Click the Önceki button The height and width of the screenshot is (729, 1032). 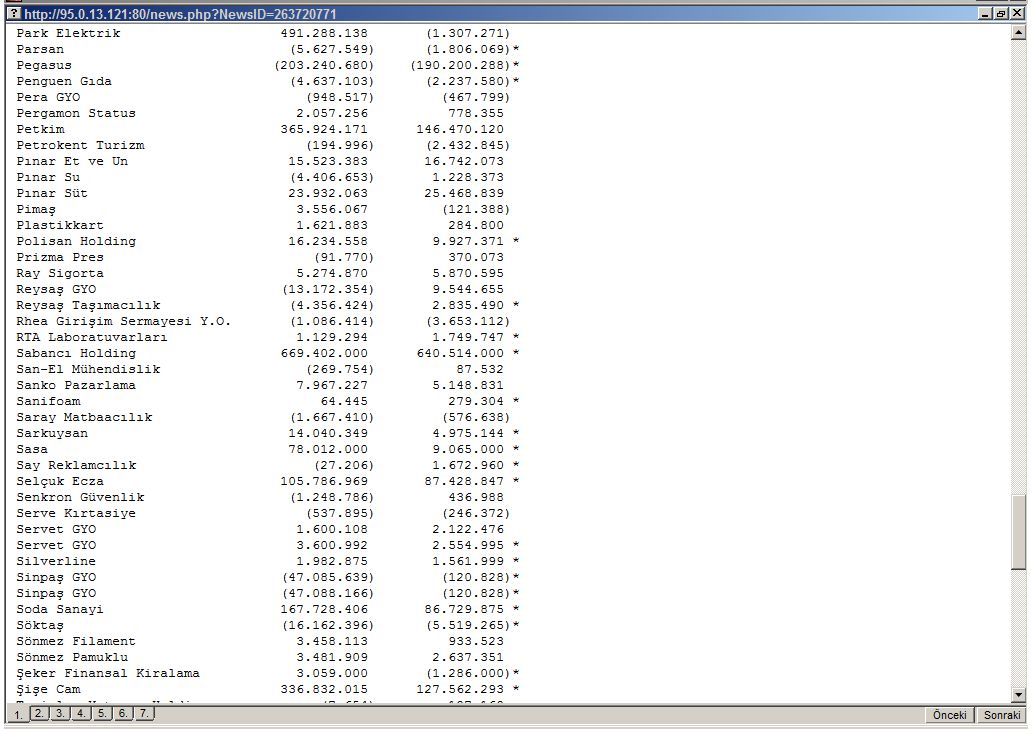[x=949, y=715]
